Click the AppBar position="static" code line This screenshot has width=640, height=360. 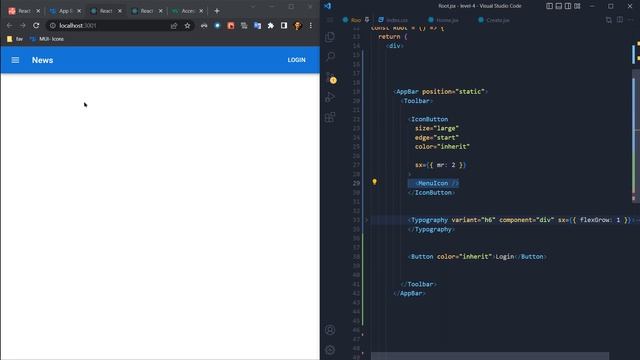440,92
